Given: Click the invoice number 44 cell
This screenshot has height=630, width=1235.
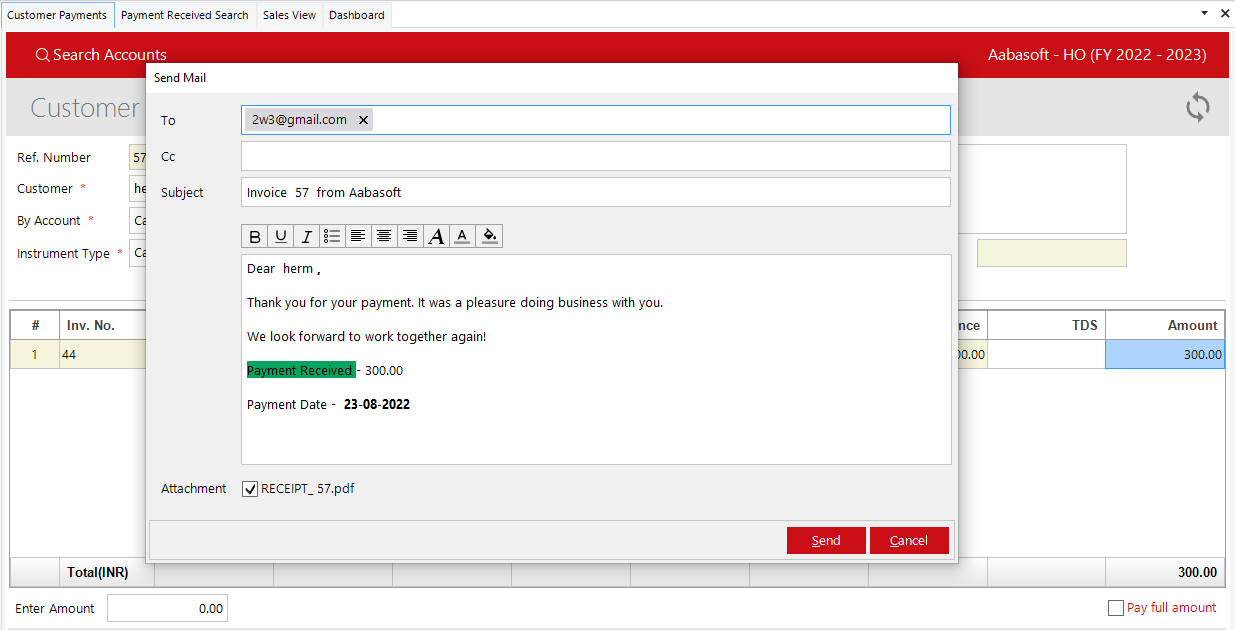Looking at the screenshot, I should [103, 354].
